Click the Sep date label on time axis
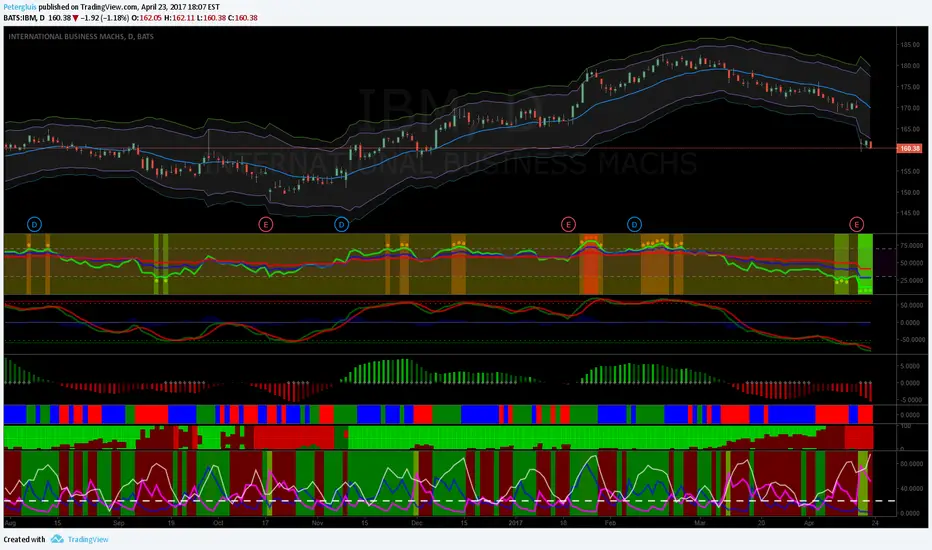This screenshot has height=550, width=932. [118, 523]
